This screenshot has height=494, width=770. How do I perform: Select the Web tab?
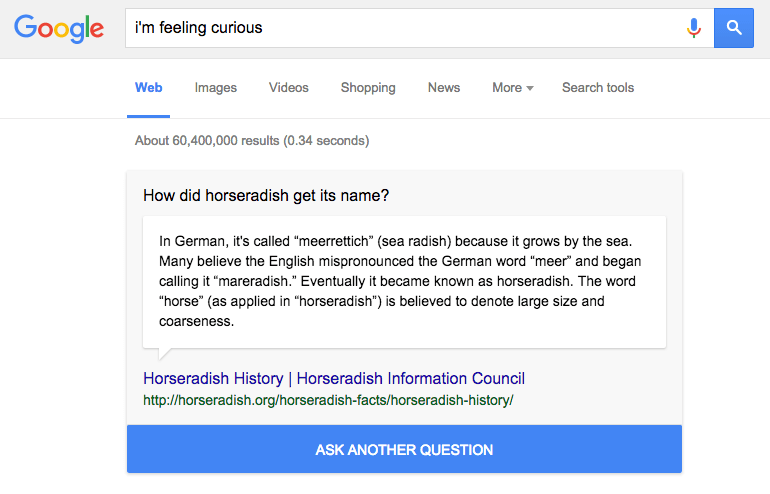(x=148, y=87)
